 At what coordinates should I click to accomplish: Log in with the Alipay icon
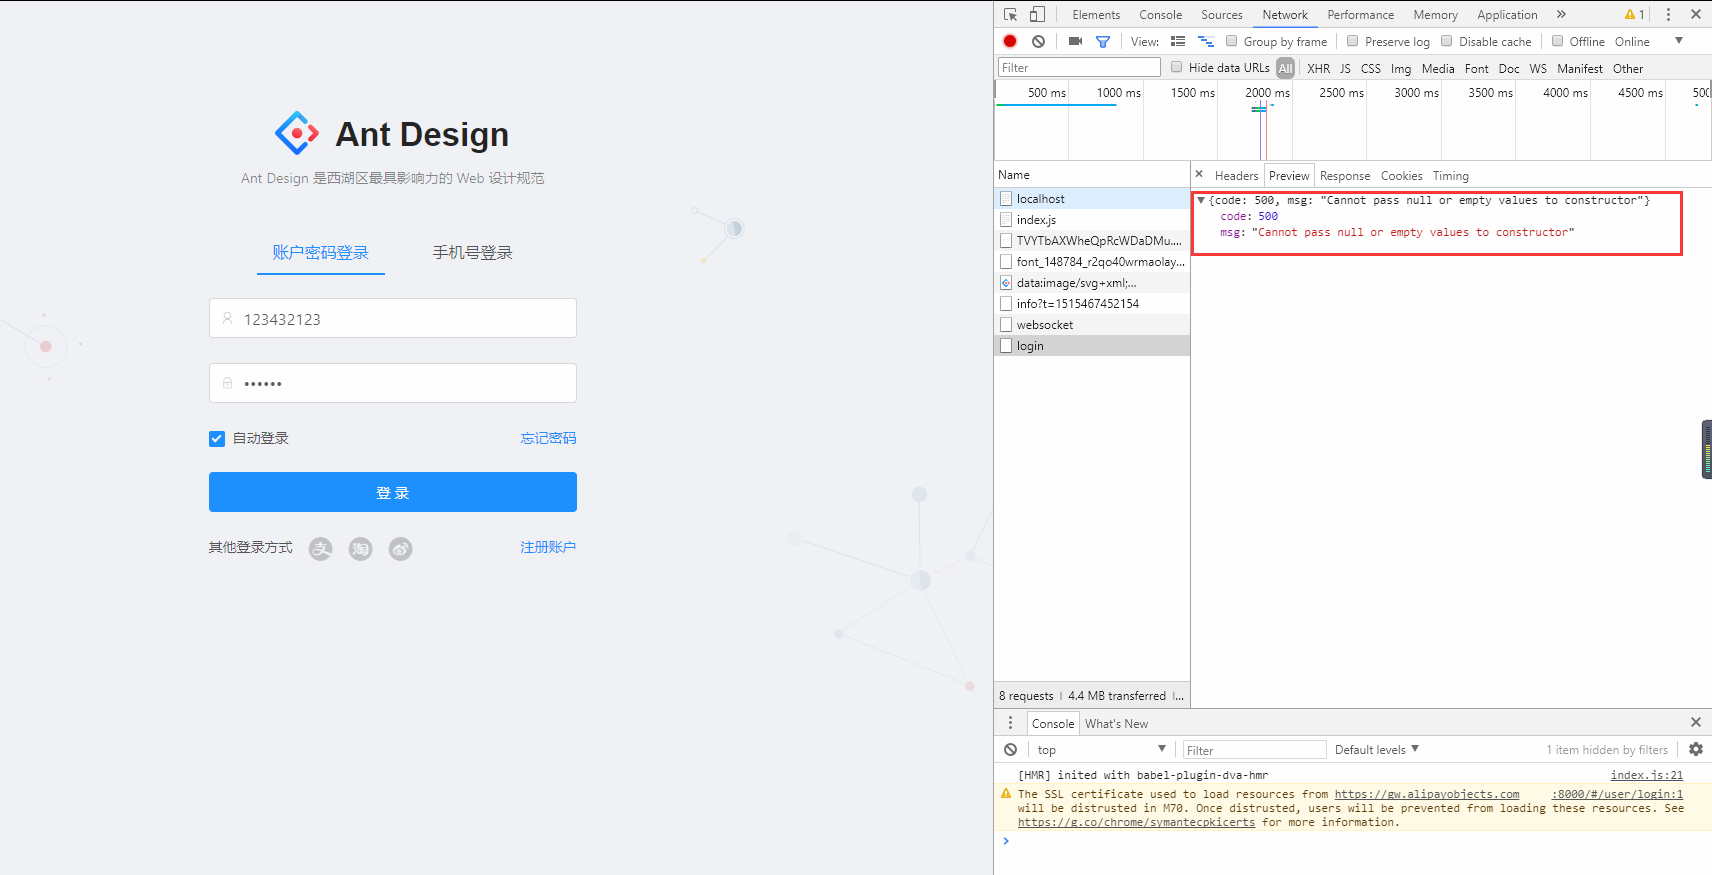(320, 548)
